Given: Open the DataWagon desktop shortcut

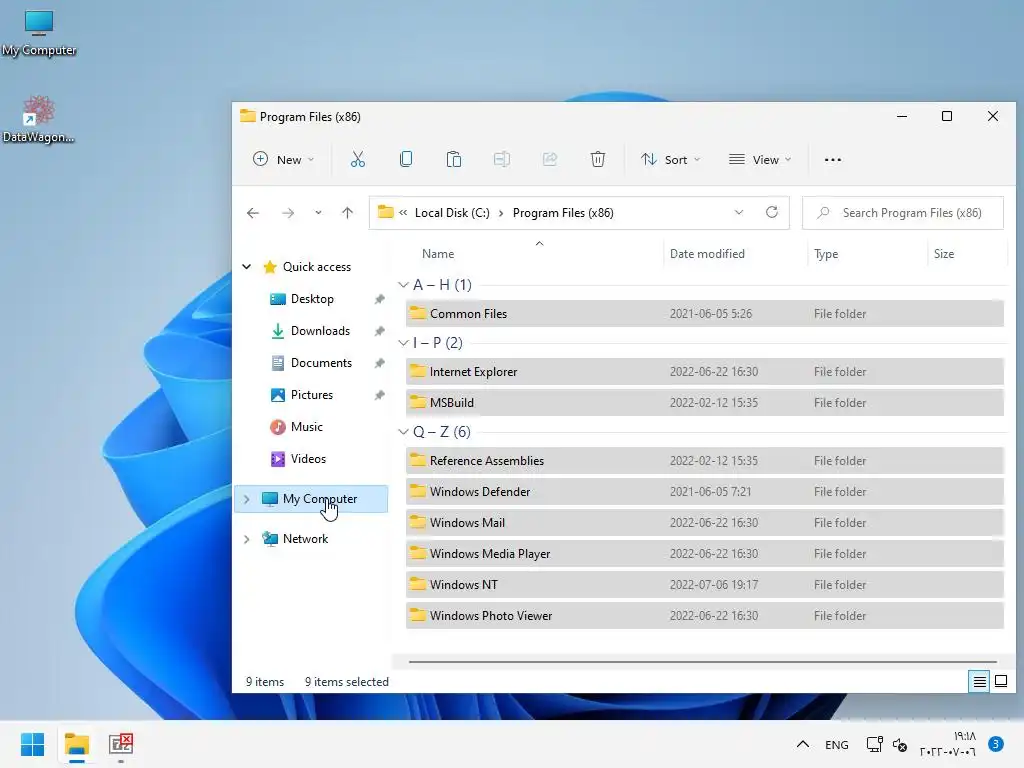Looking at the screenshot, I should (x=39, y=119).
